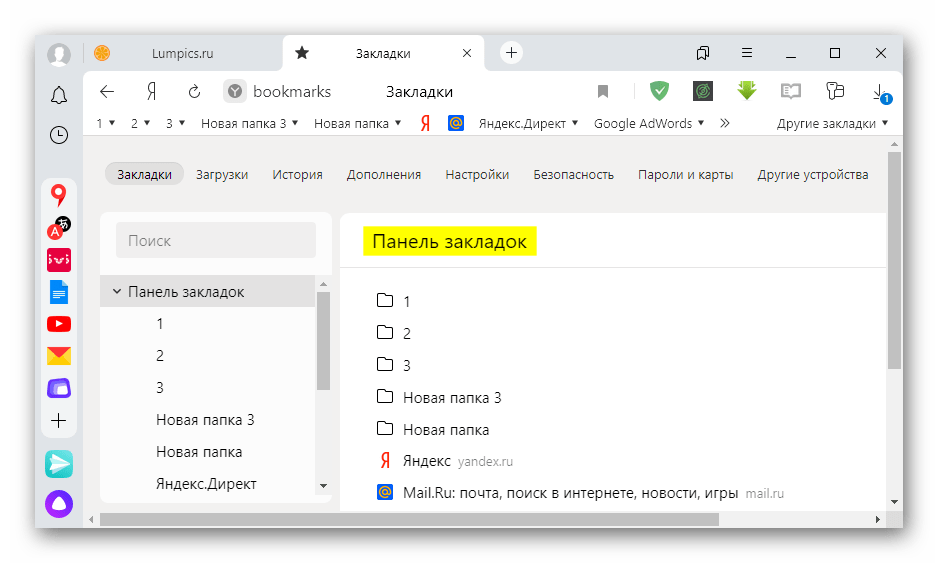The width and height of the screenshot is (938, 563).
Task: Open the bookmarks manager icon in title bar
Action: point(703,53)
